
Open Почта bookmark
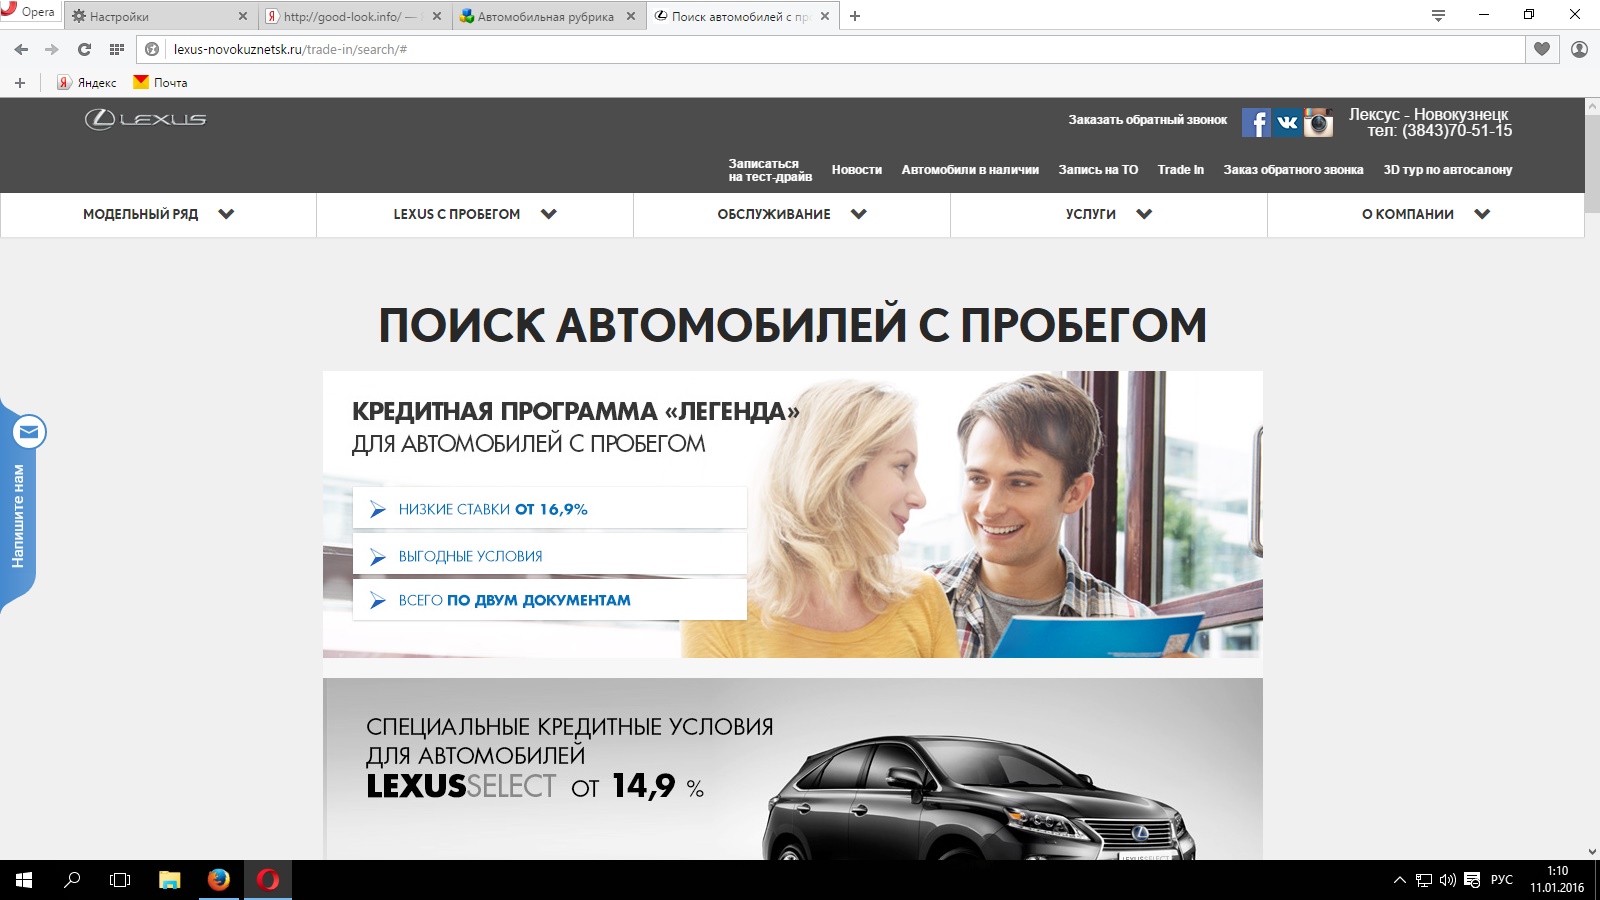coord(161,83)
